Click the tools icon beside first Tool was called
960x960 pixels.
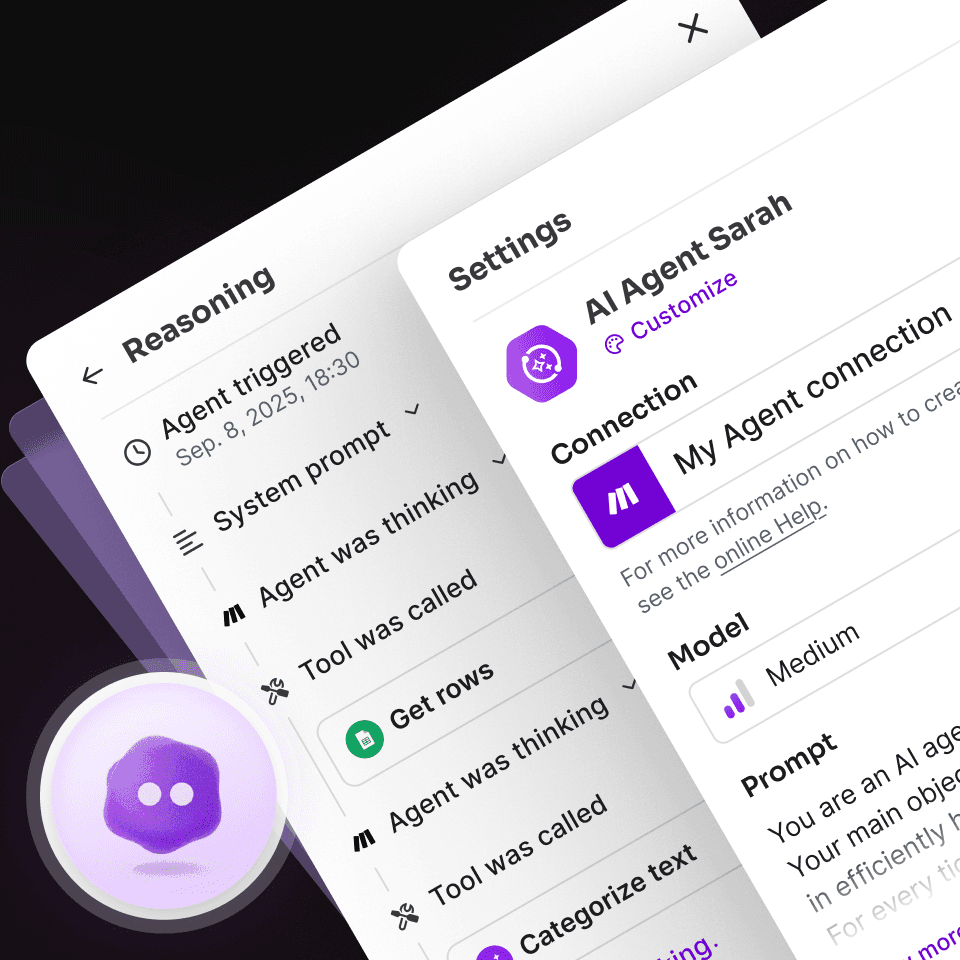coord(275,691)
